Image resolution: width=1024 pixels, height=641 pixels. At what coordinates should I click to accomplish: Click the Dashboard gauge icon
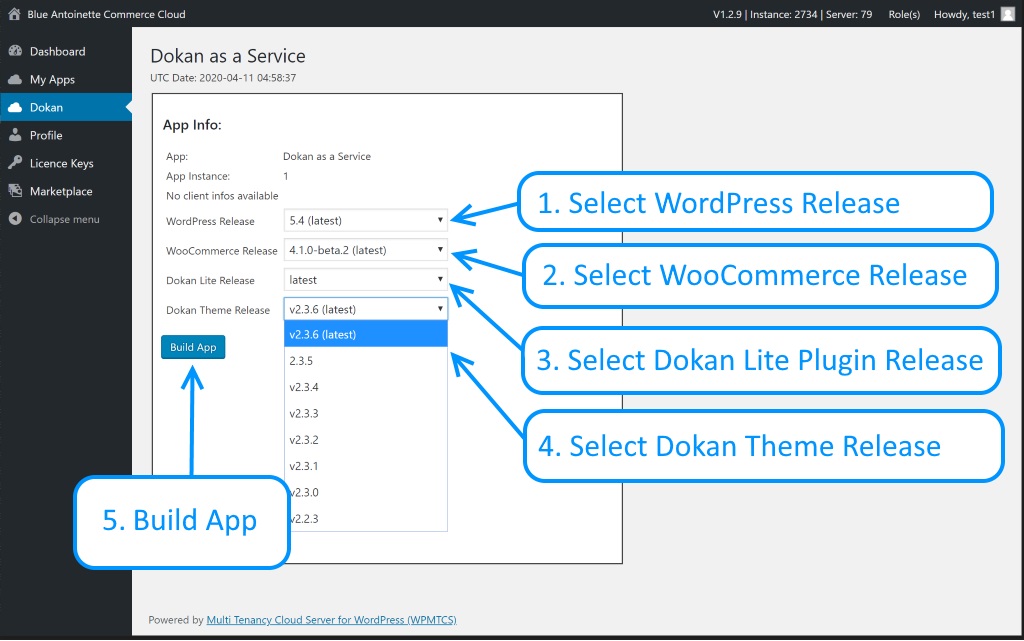coord(15,51)
